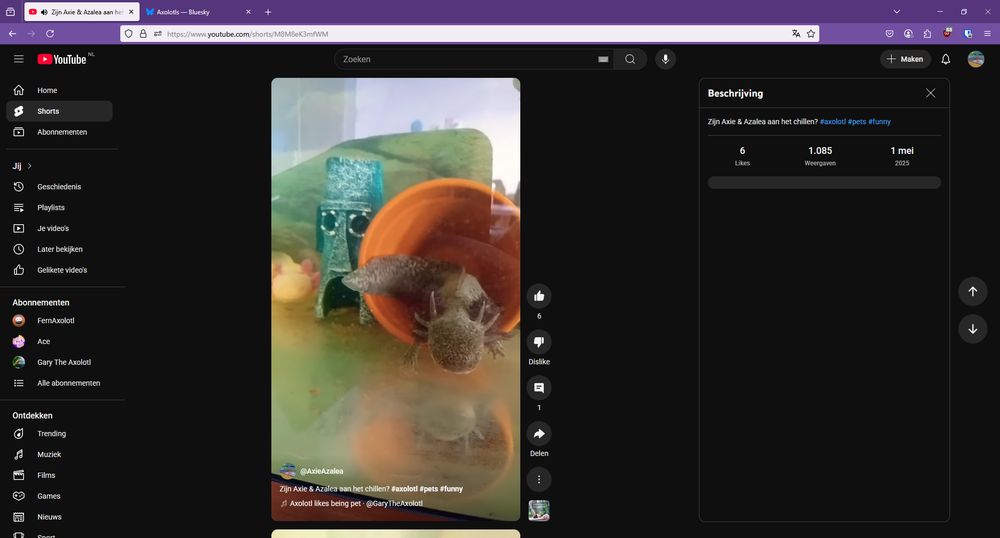
Task: Open the Firefox account icon
Action: (908, 34)
